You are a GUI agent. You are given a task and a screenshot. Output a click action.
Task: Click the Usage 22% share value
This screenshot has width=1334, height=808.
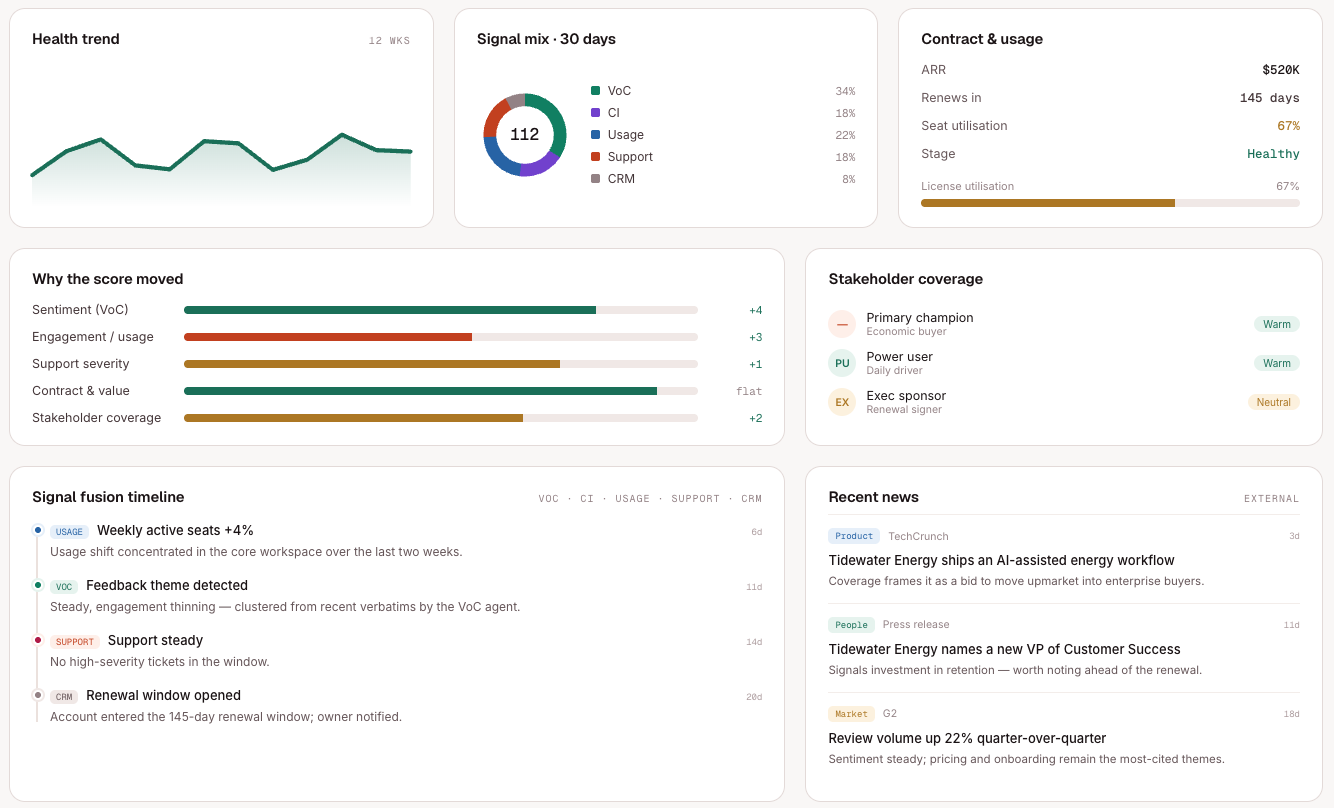click(845, 135)
